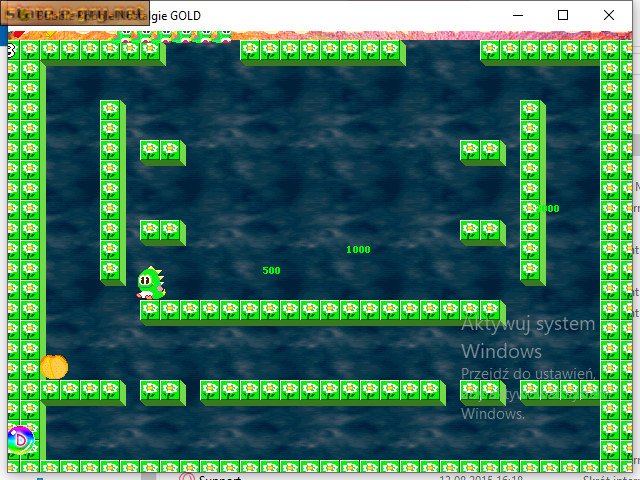
Task: Click the green dragon player character
Action: click(151, 283)
